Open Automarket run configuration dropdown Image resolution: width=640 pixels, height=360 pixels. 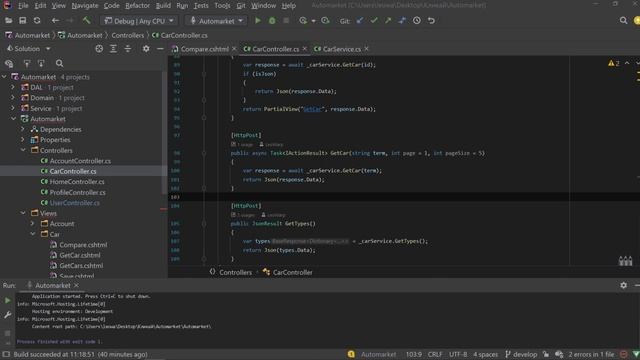216,21
